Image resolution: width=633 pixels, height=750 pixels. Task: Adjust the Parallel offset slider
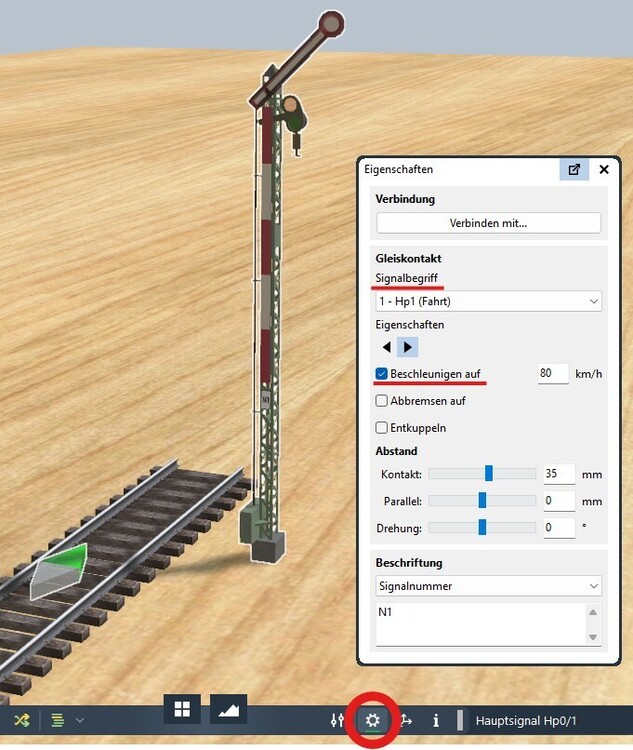[482, 500]
